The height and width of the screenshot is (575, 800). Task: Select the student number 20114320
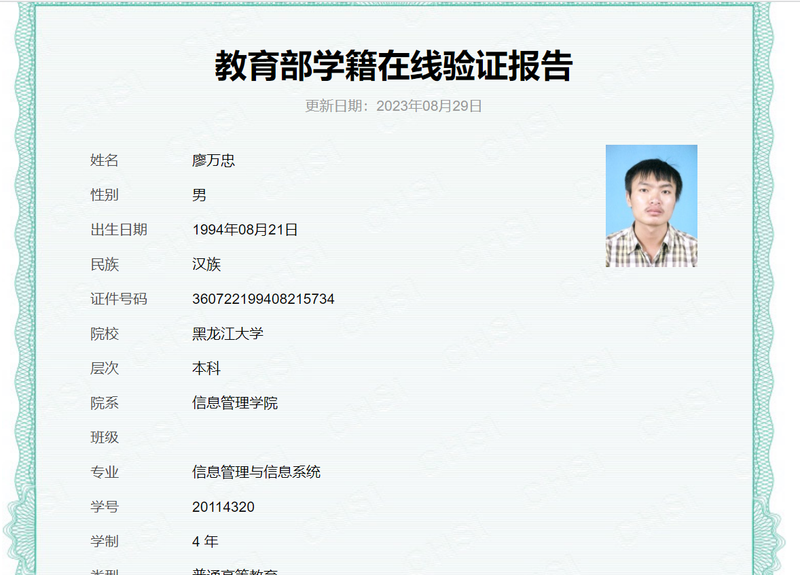(223, 507)
